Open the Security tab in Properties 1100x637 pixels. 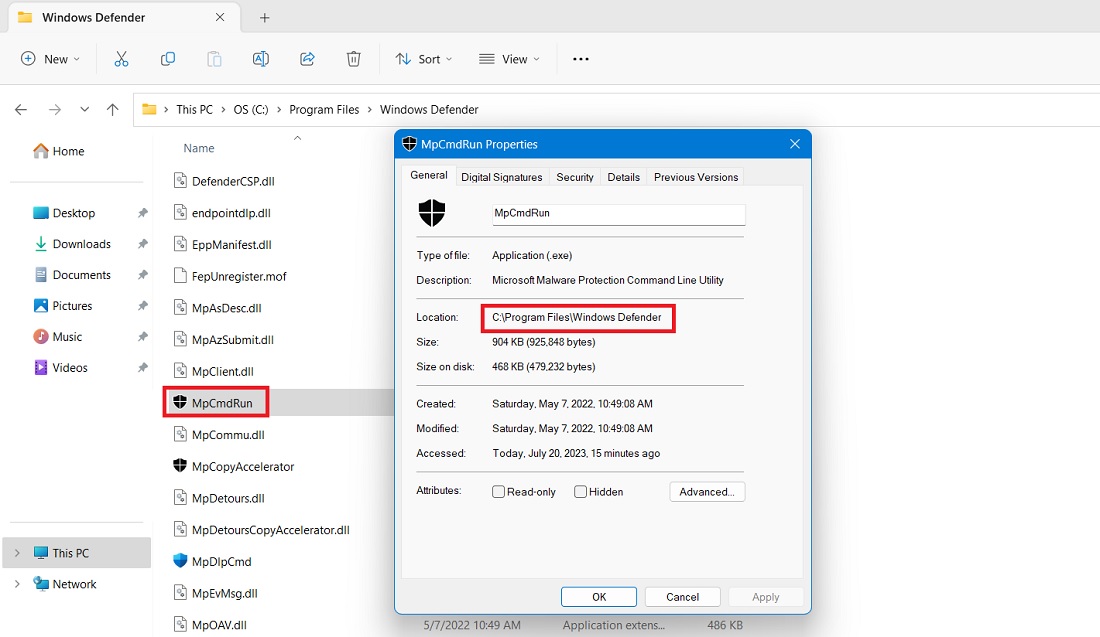[x=574, y=177]
